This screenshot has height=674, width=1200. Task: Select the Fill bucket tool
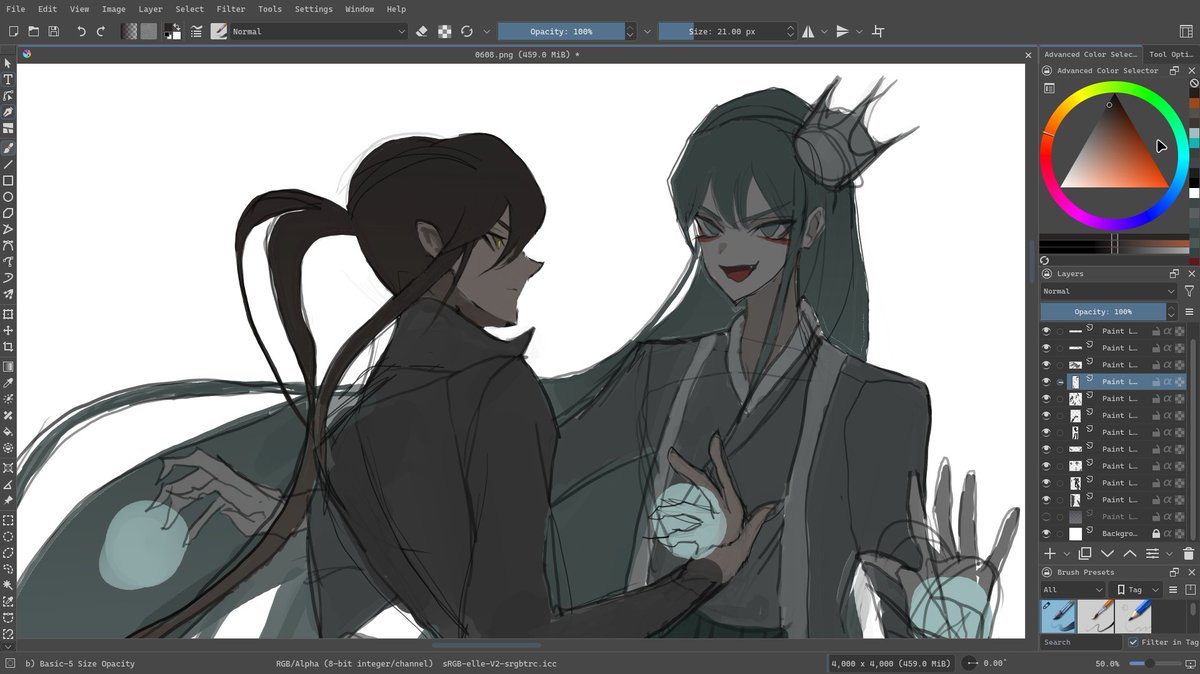tap(8, 431)
